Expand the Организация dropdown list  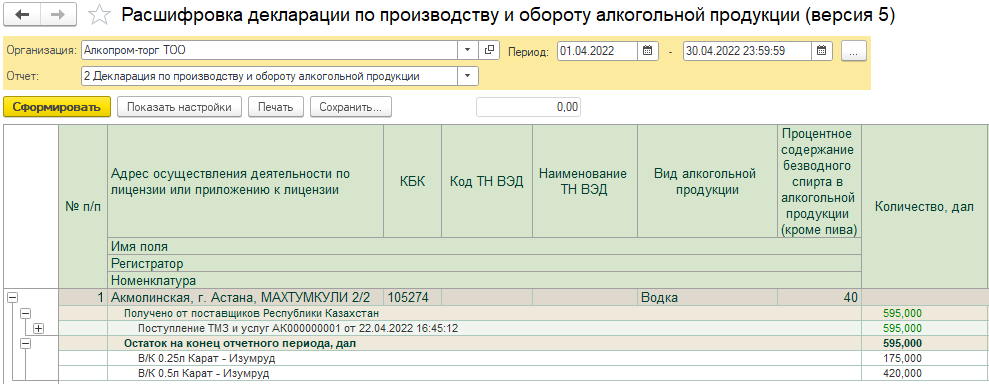pos(467,50)
